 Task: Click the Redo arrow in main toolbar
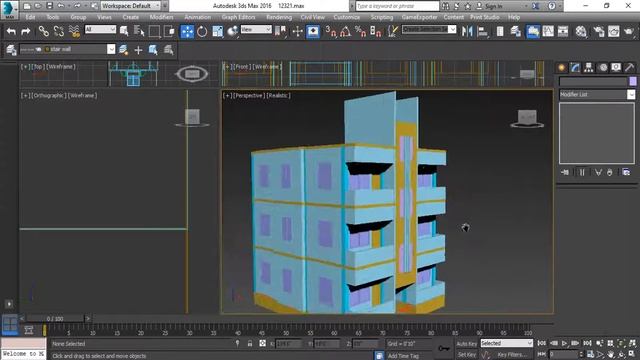pyautogui.click(x=26, y=31)
